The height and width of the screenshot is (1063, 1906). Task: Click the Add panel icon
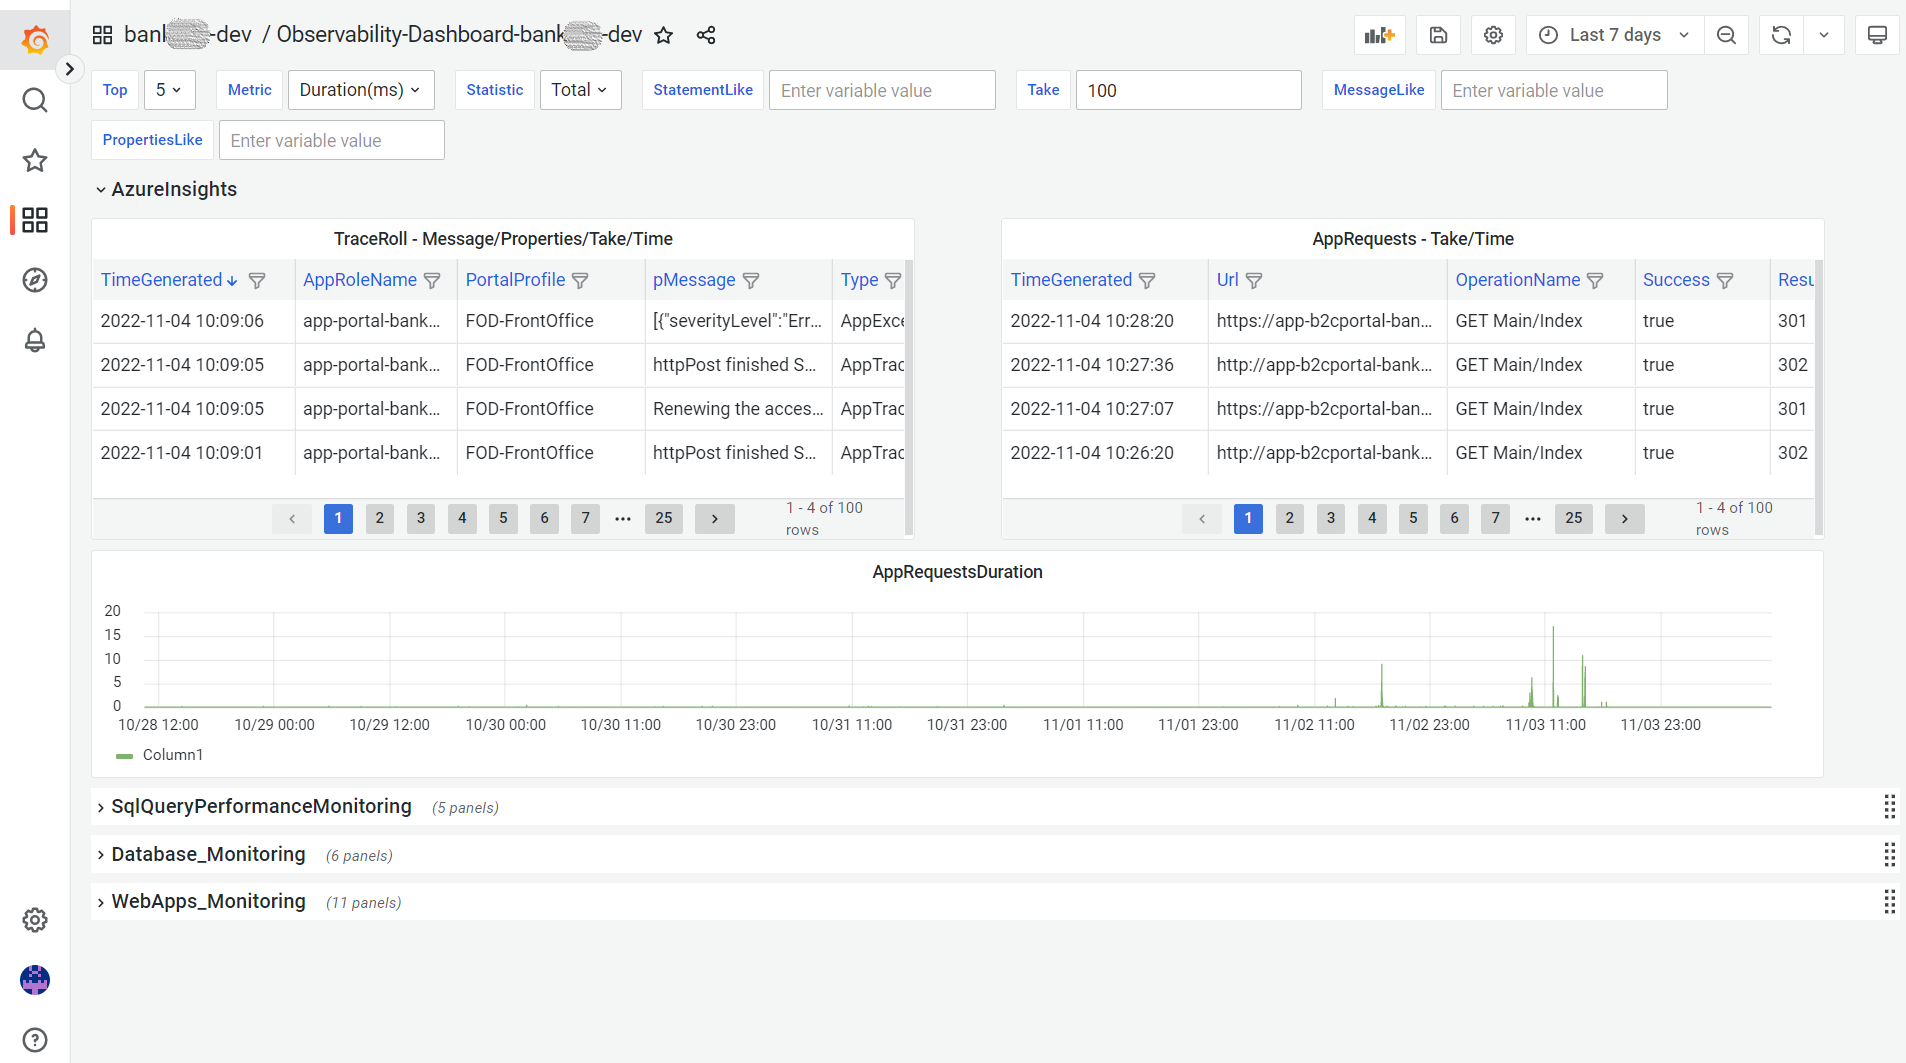[x=1379, y=35]
